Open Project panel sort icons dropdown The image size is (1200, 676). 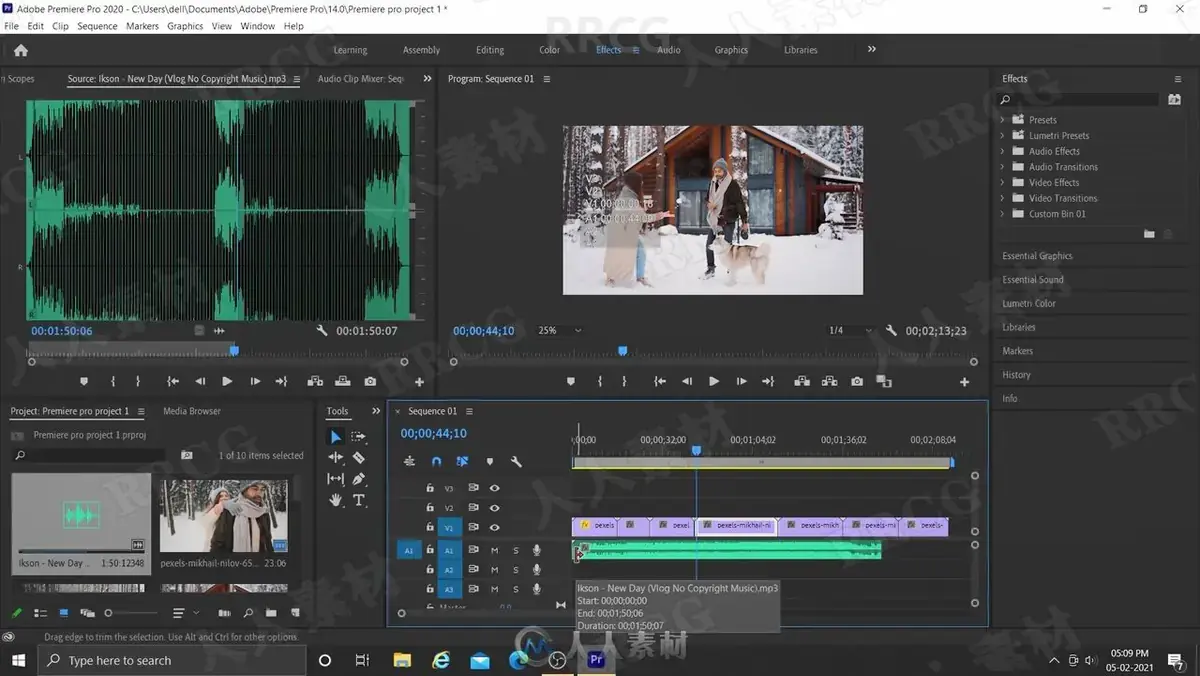[185, 613]
